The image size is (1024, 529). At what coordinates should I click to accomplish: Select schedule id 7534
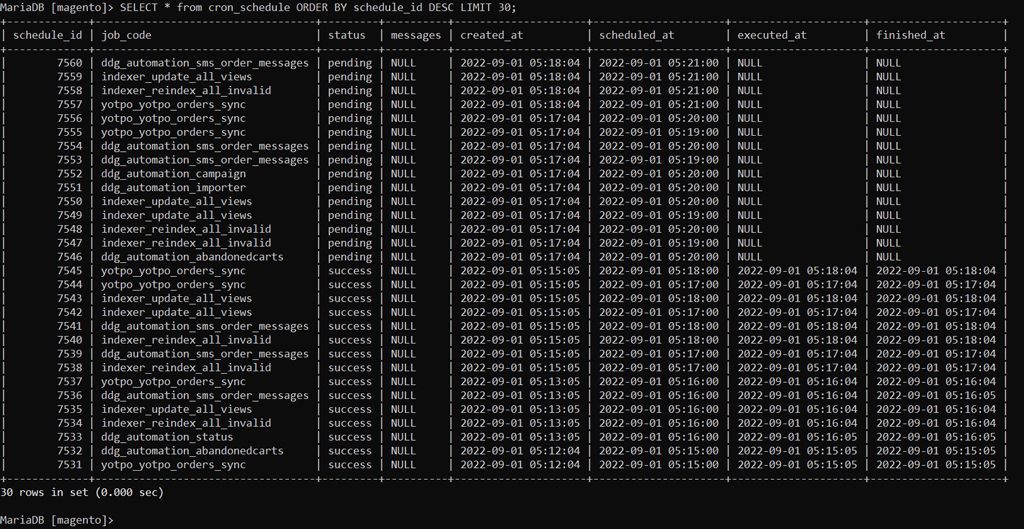[70, 423]
